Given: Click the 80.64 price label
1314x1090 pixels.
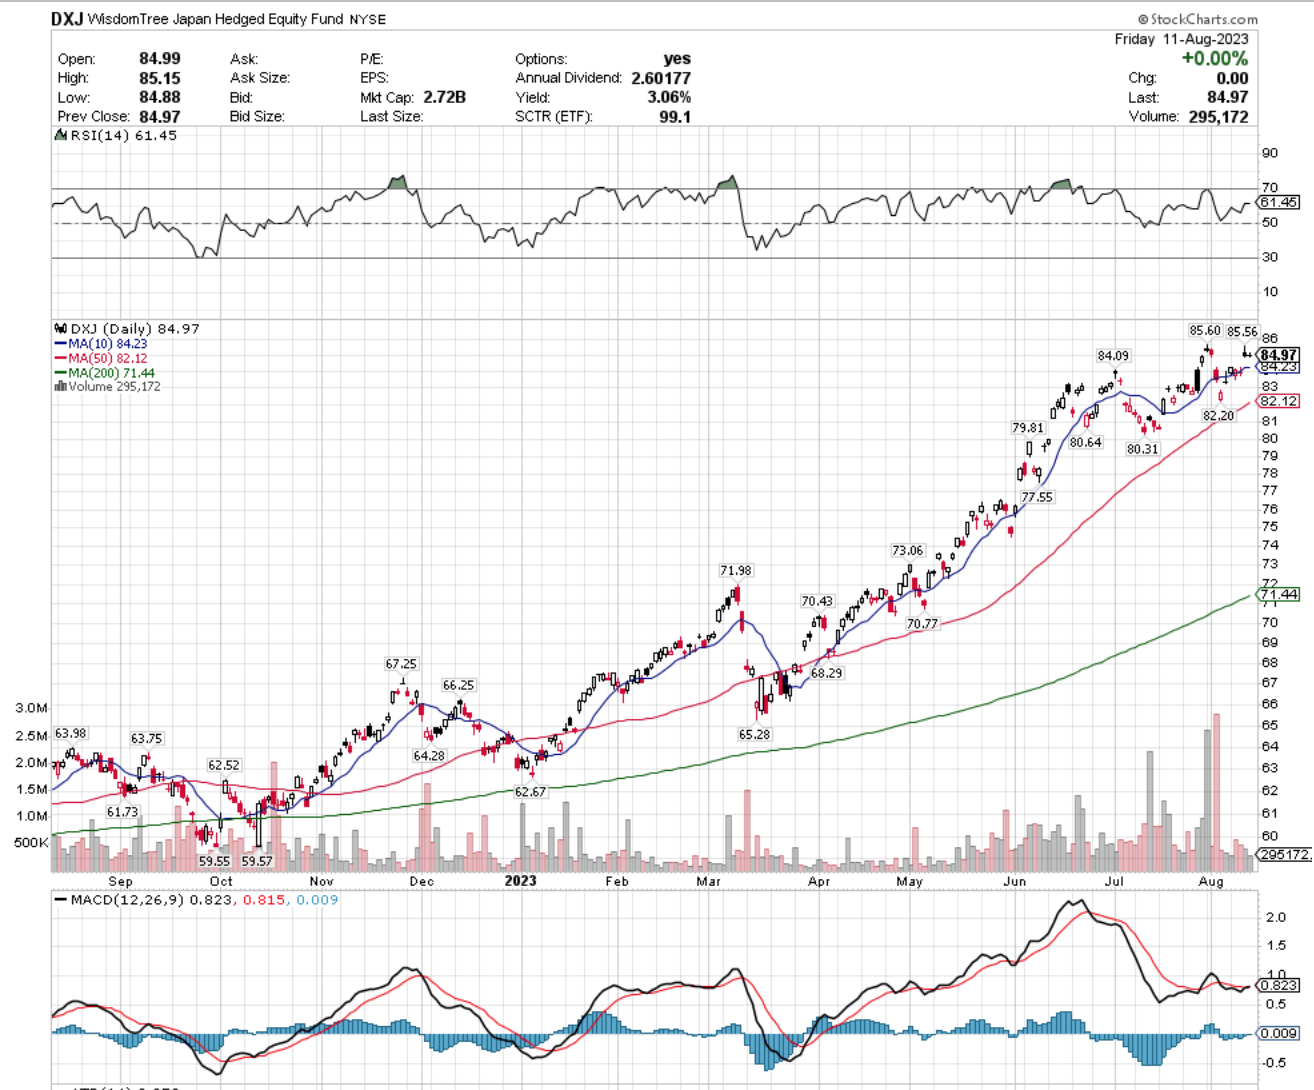Looking at the screenshot, I should pos(1085,442).
